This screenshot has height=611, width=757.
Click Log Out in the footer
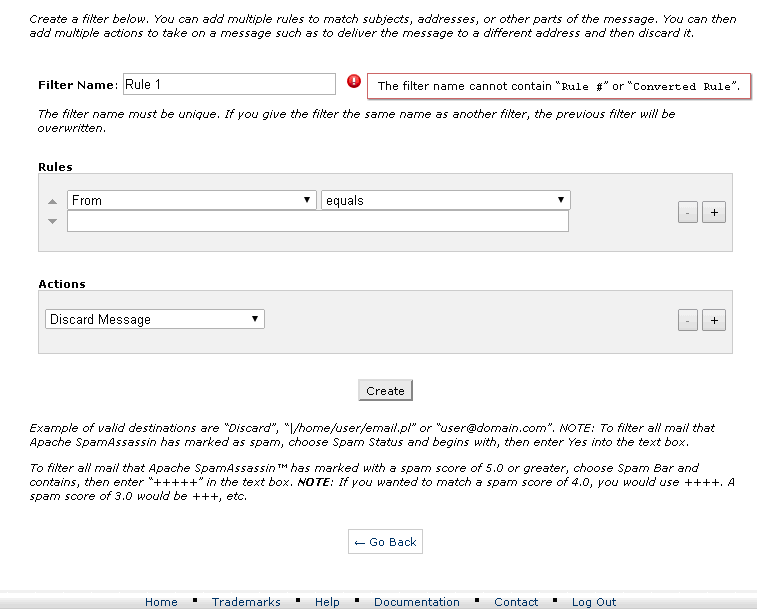[x=594, y=602]
